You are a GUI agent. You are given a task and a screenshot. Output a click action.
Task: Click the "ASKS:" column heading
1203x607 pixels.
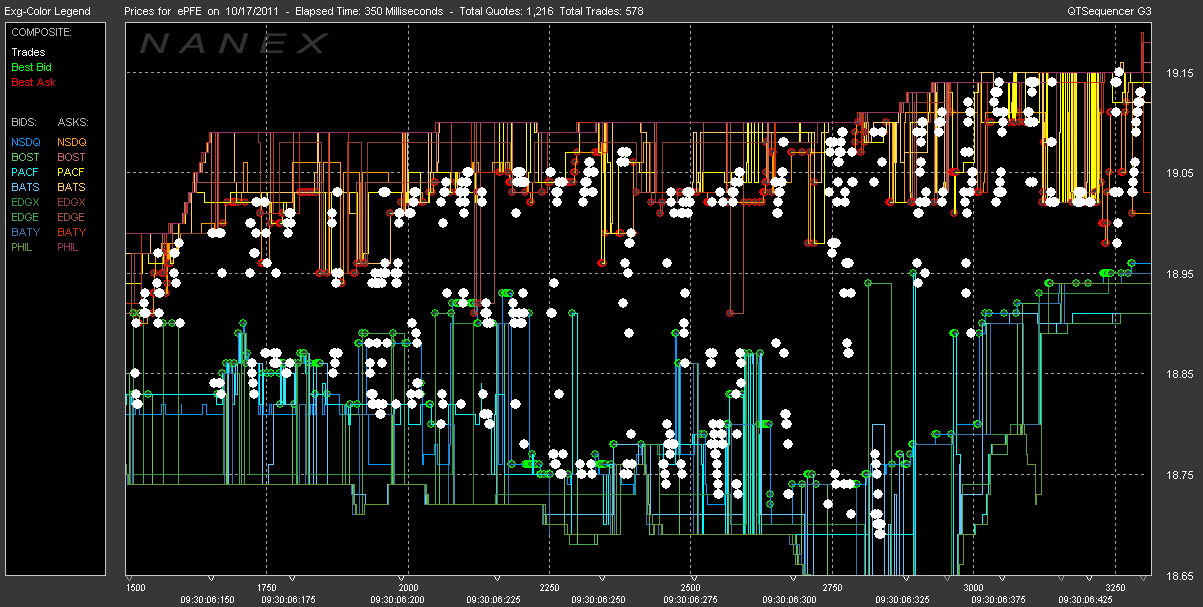pyautogui.click(x=72, y=121)
